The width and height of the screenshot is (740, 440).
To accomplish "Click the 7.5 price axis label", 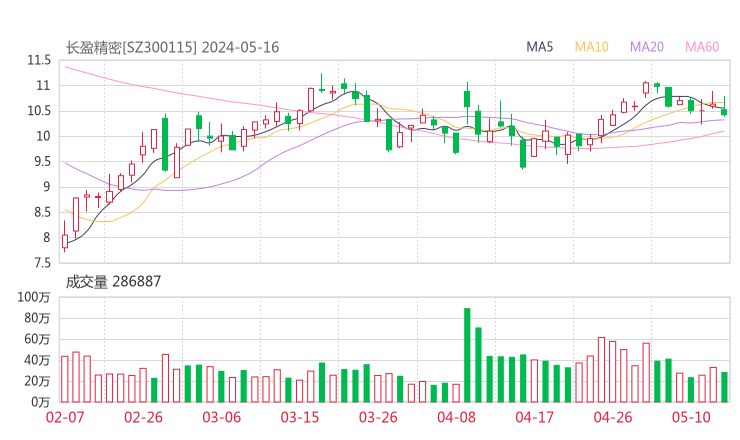I will (42, 263).
